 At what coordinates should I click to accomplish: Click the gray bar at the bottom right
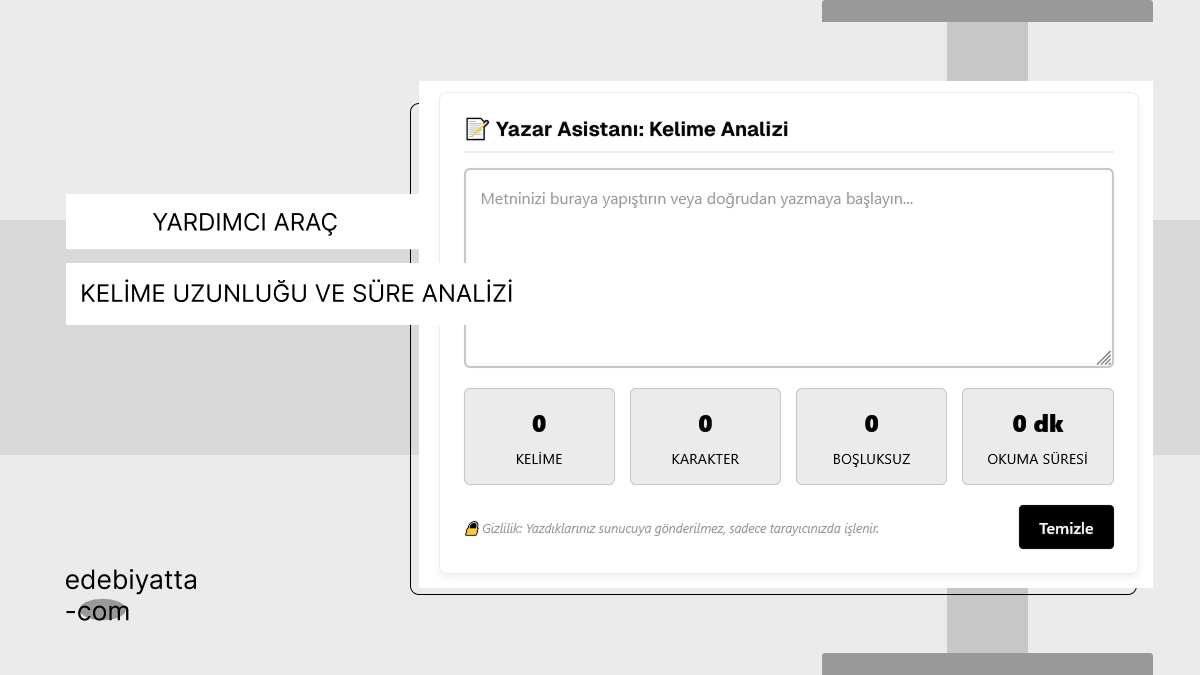pos(987,662)
